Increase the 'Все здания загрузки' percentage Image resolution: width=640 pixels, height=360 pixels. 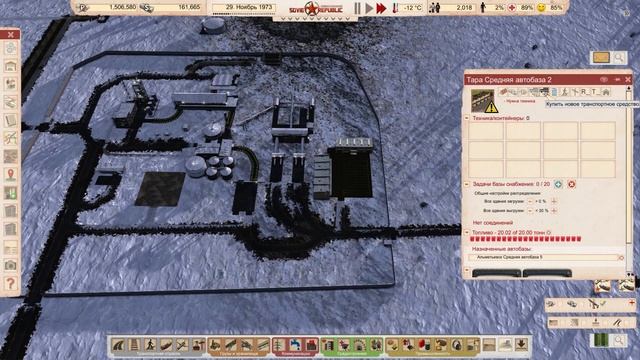554,201
